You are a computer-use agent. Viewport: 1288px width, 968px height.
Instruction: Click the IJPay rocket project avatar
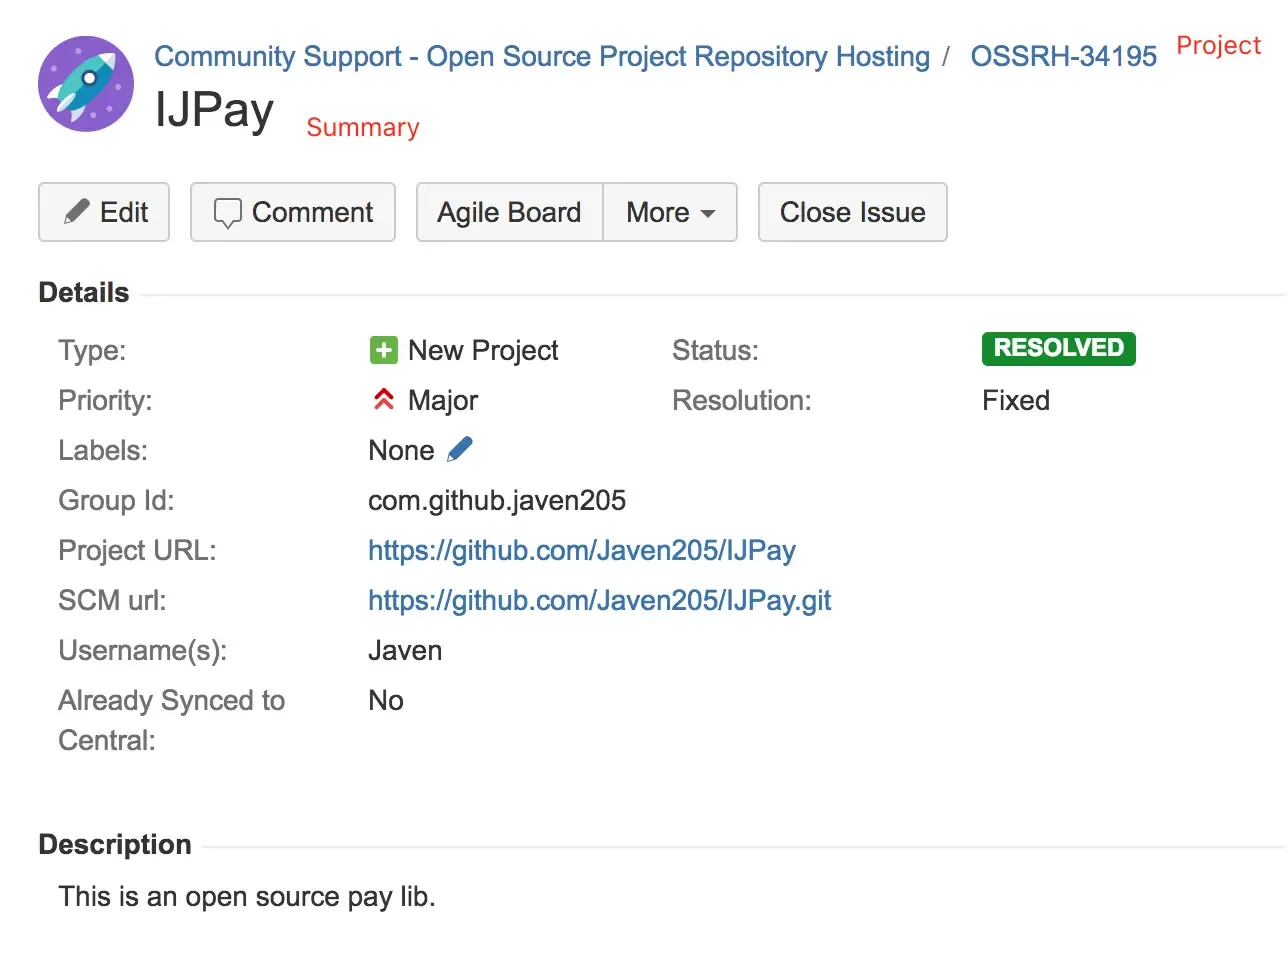pos(86,84)
